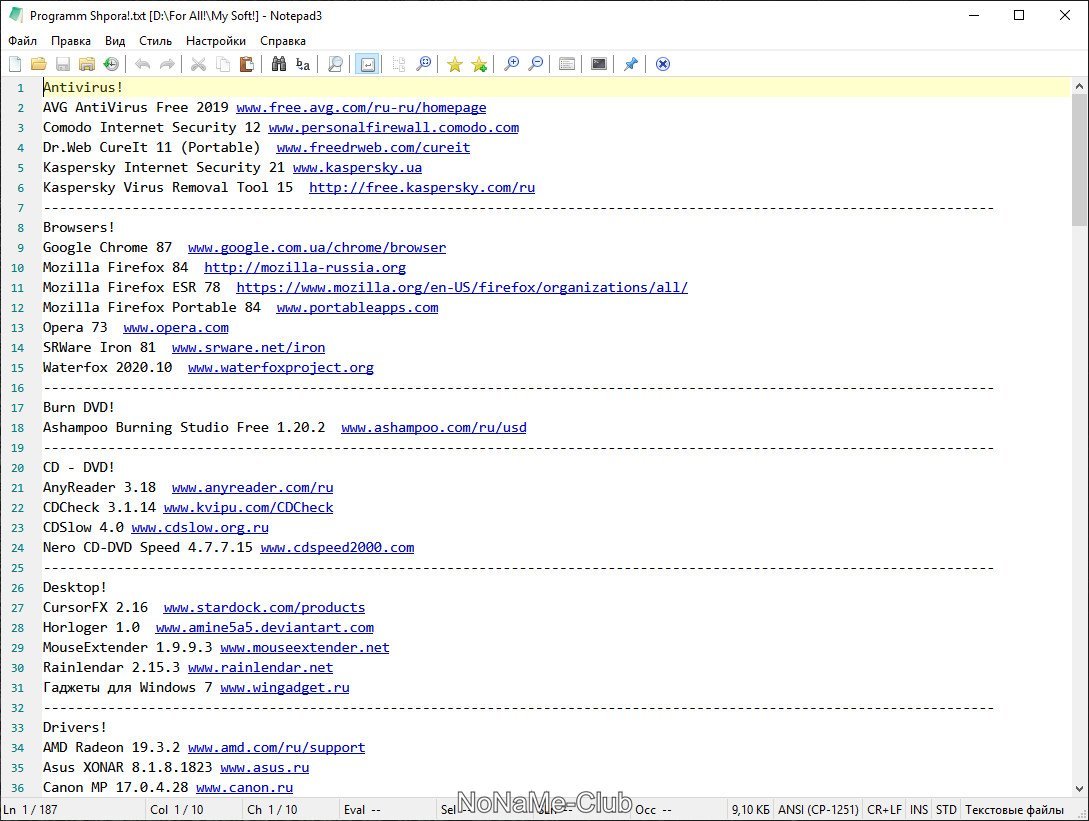Click the Zoom In magnifier icon

(x=512, y=64)
